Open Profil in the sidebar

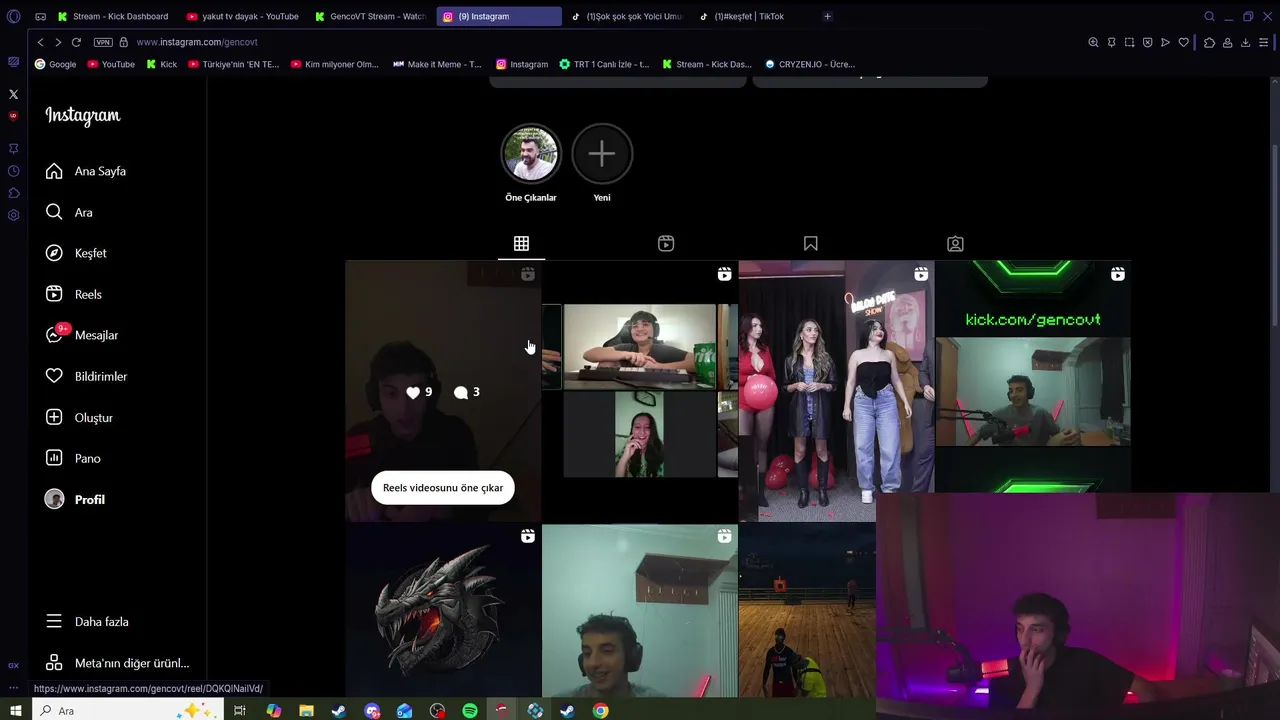[75, 499]
